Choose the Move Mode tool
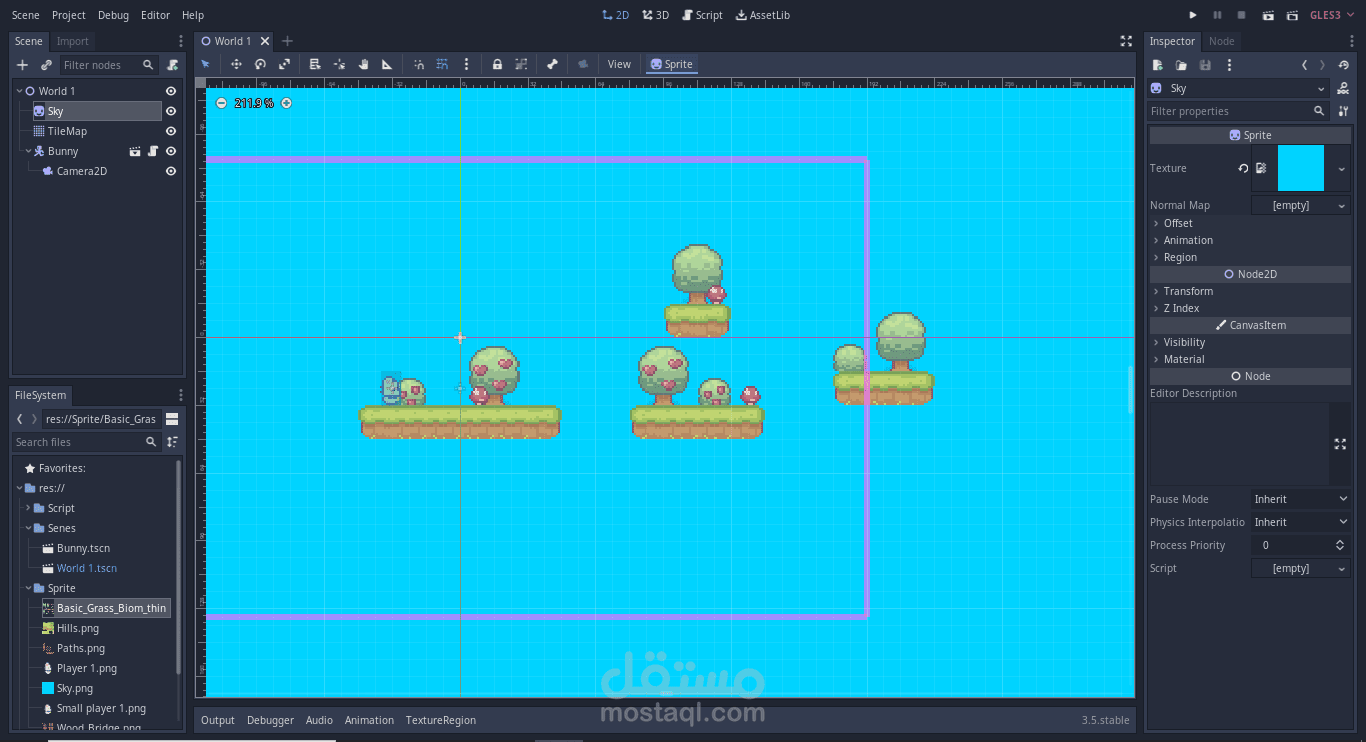1366x742 pixels. pyautogui.click(x=236, y=64)
